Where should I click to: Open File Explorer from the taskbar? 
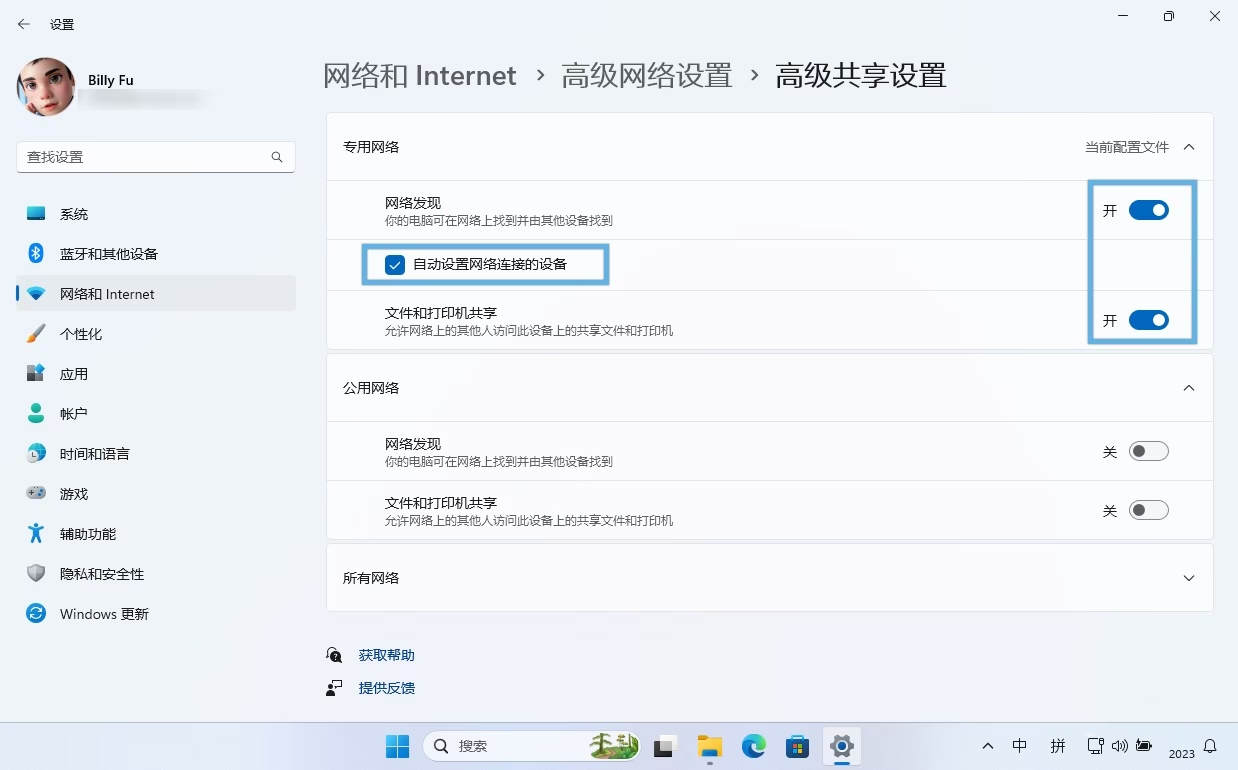(709, 746)
